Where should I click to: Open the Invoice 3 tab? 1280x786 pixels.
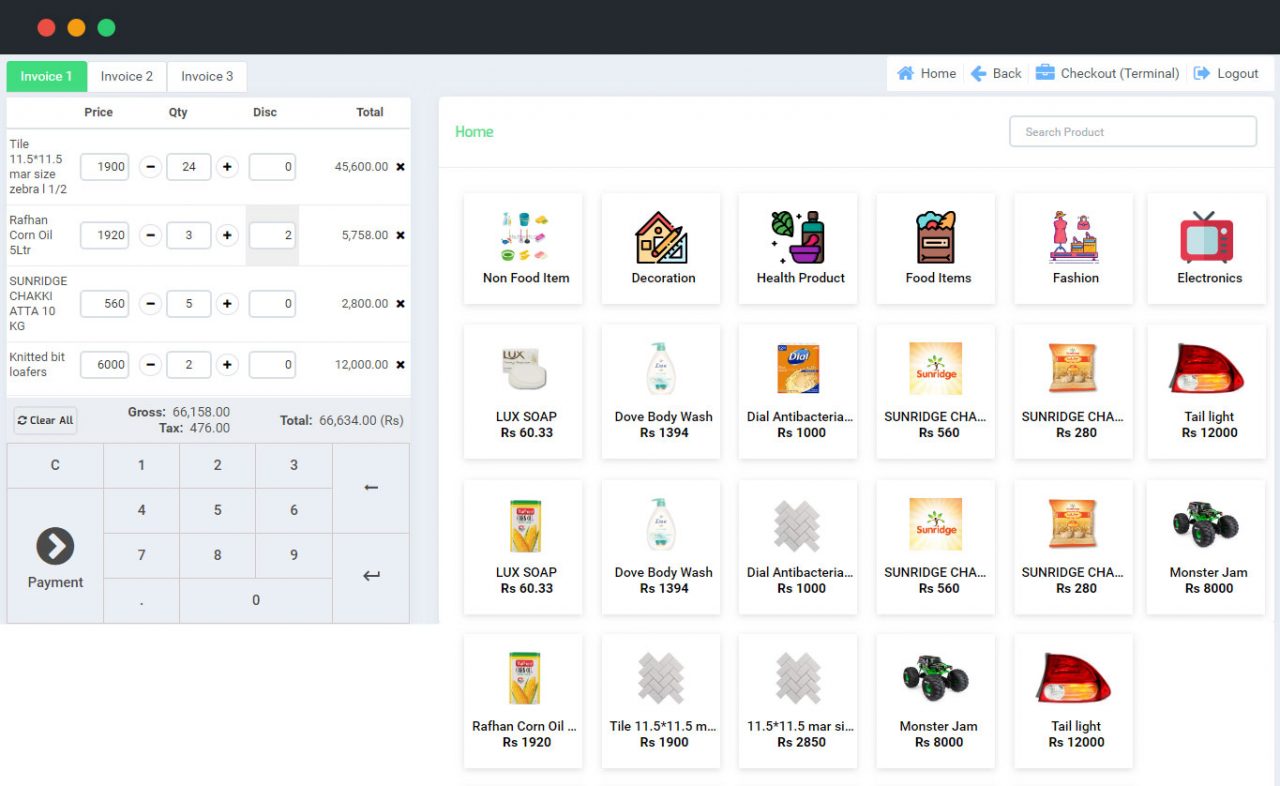click(x=206, y=76)
